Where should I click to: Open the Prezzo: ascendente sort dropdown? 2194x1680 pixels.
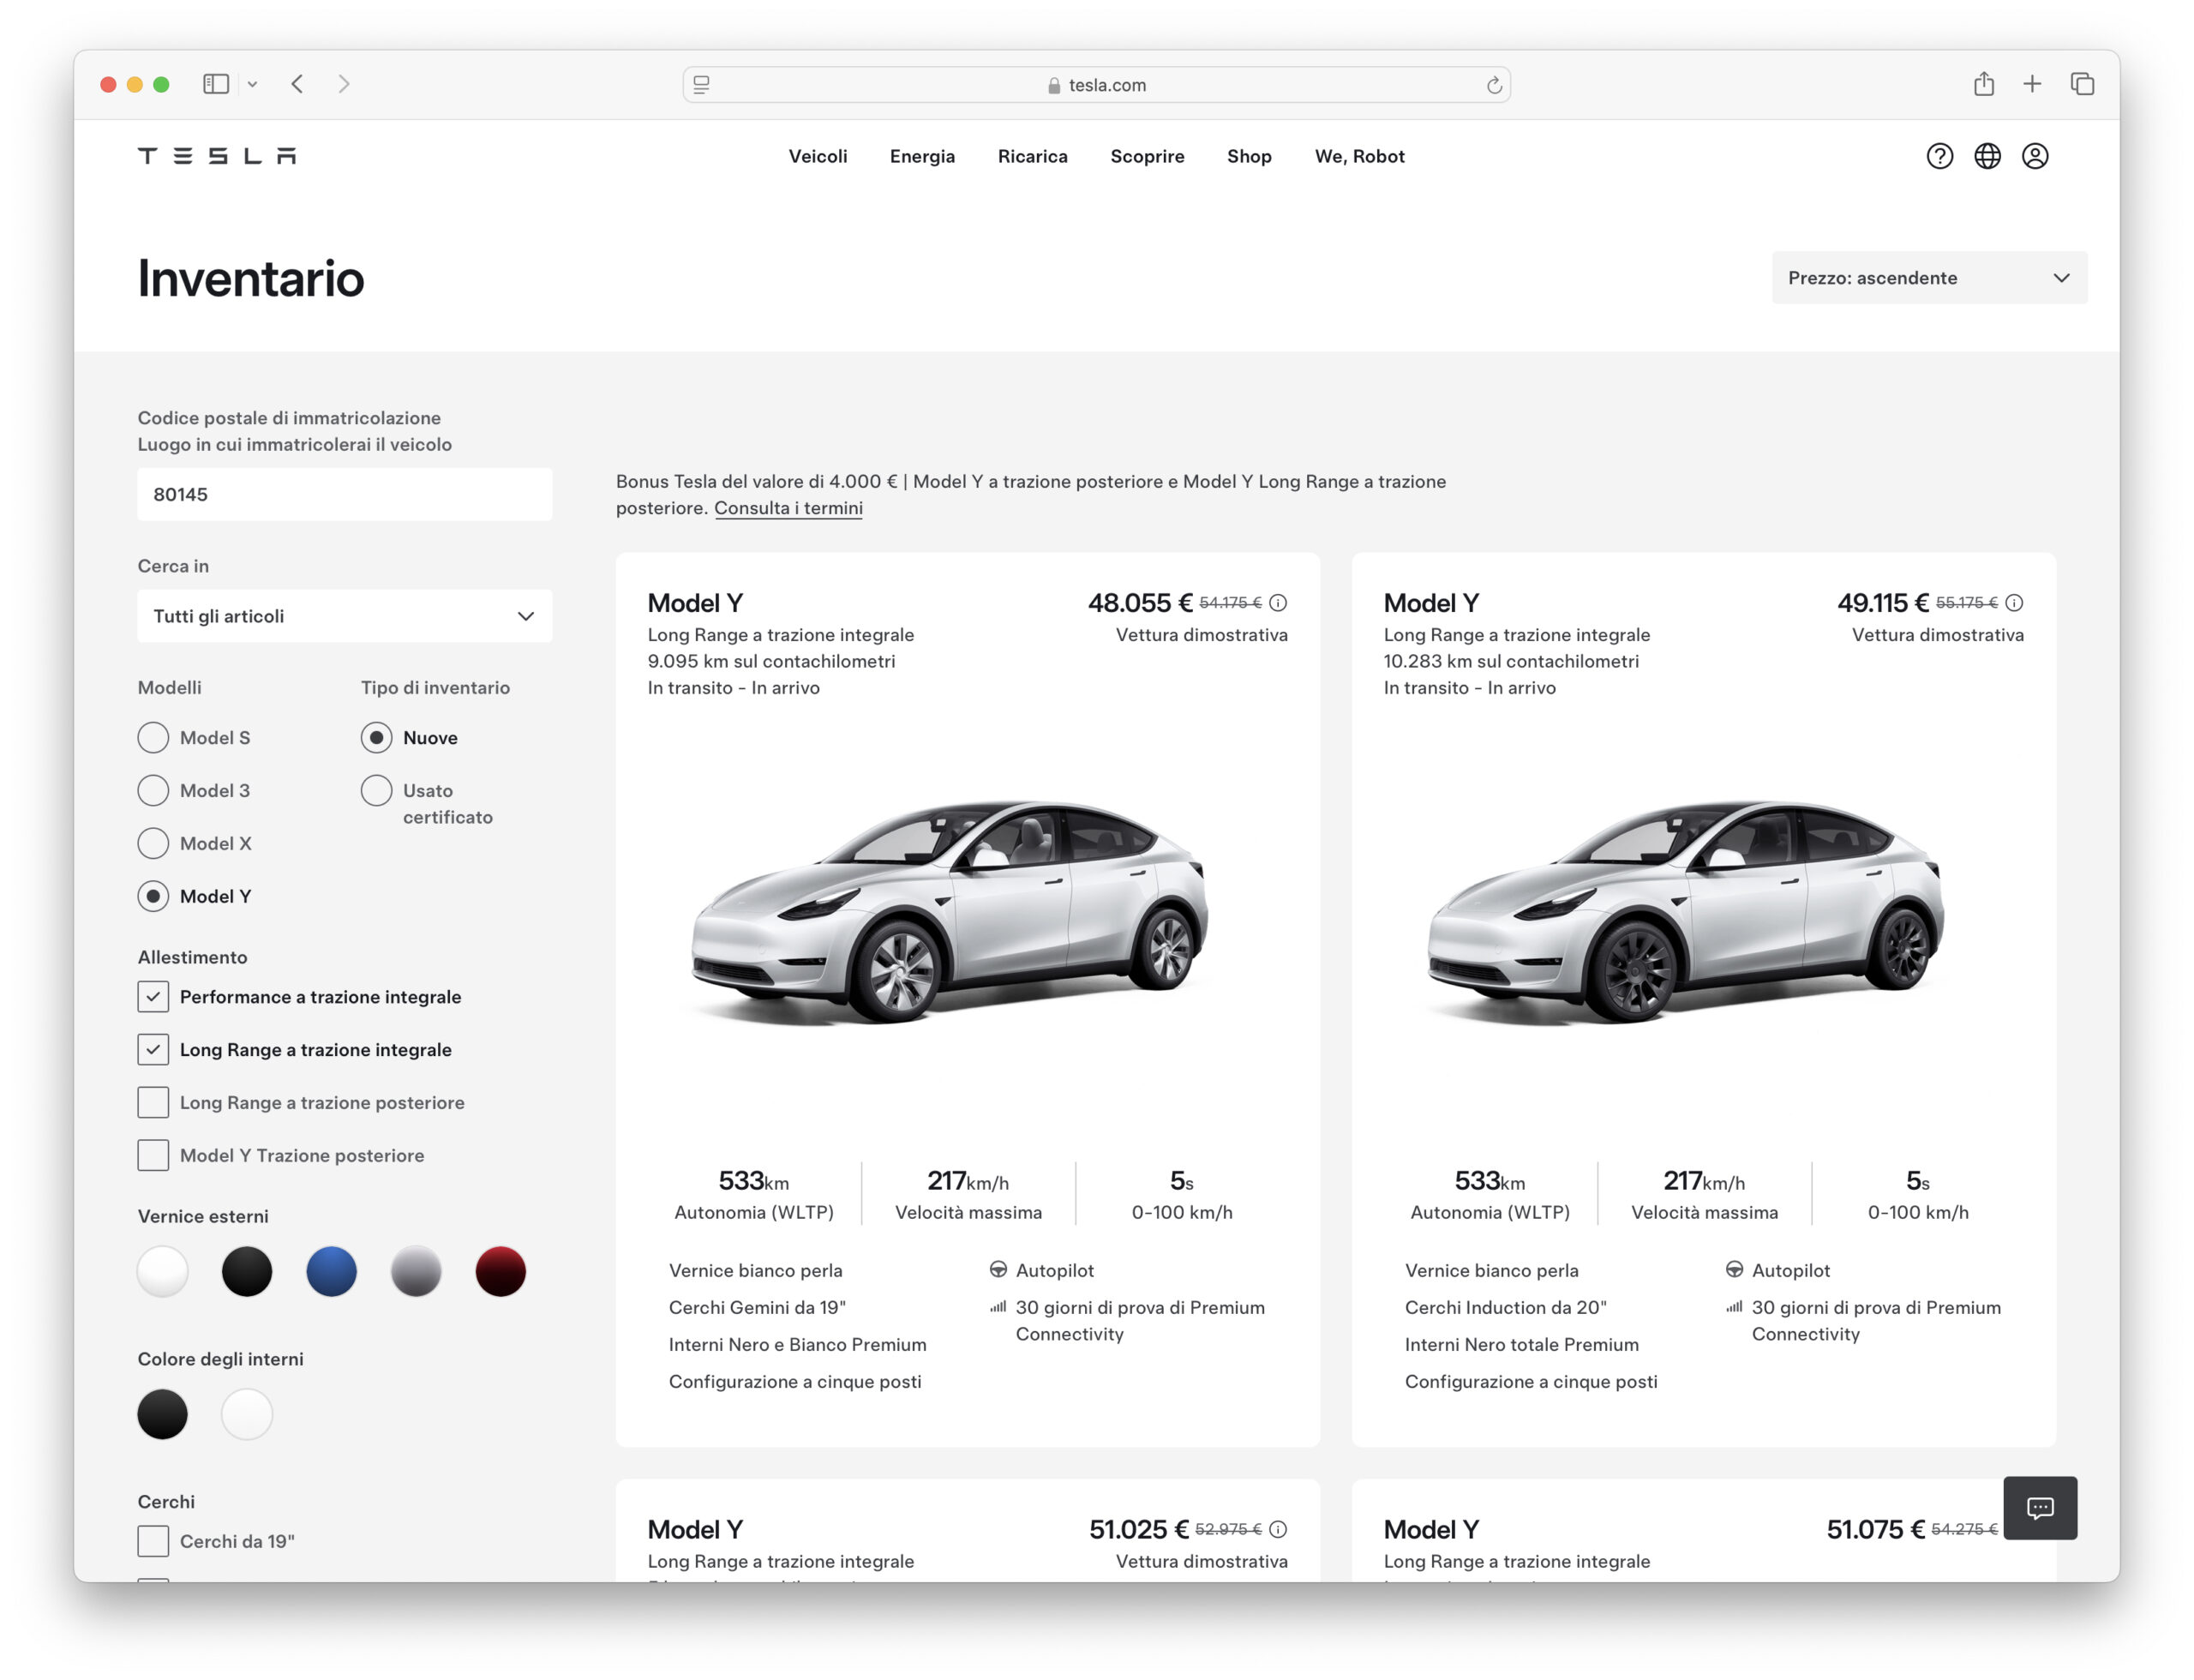click(x=1929, y=278)
